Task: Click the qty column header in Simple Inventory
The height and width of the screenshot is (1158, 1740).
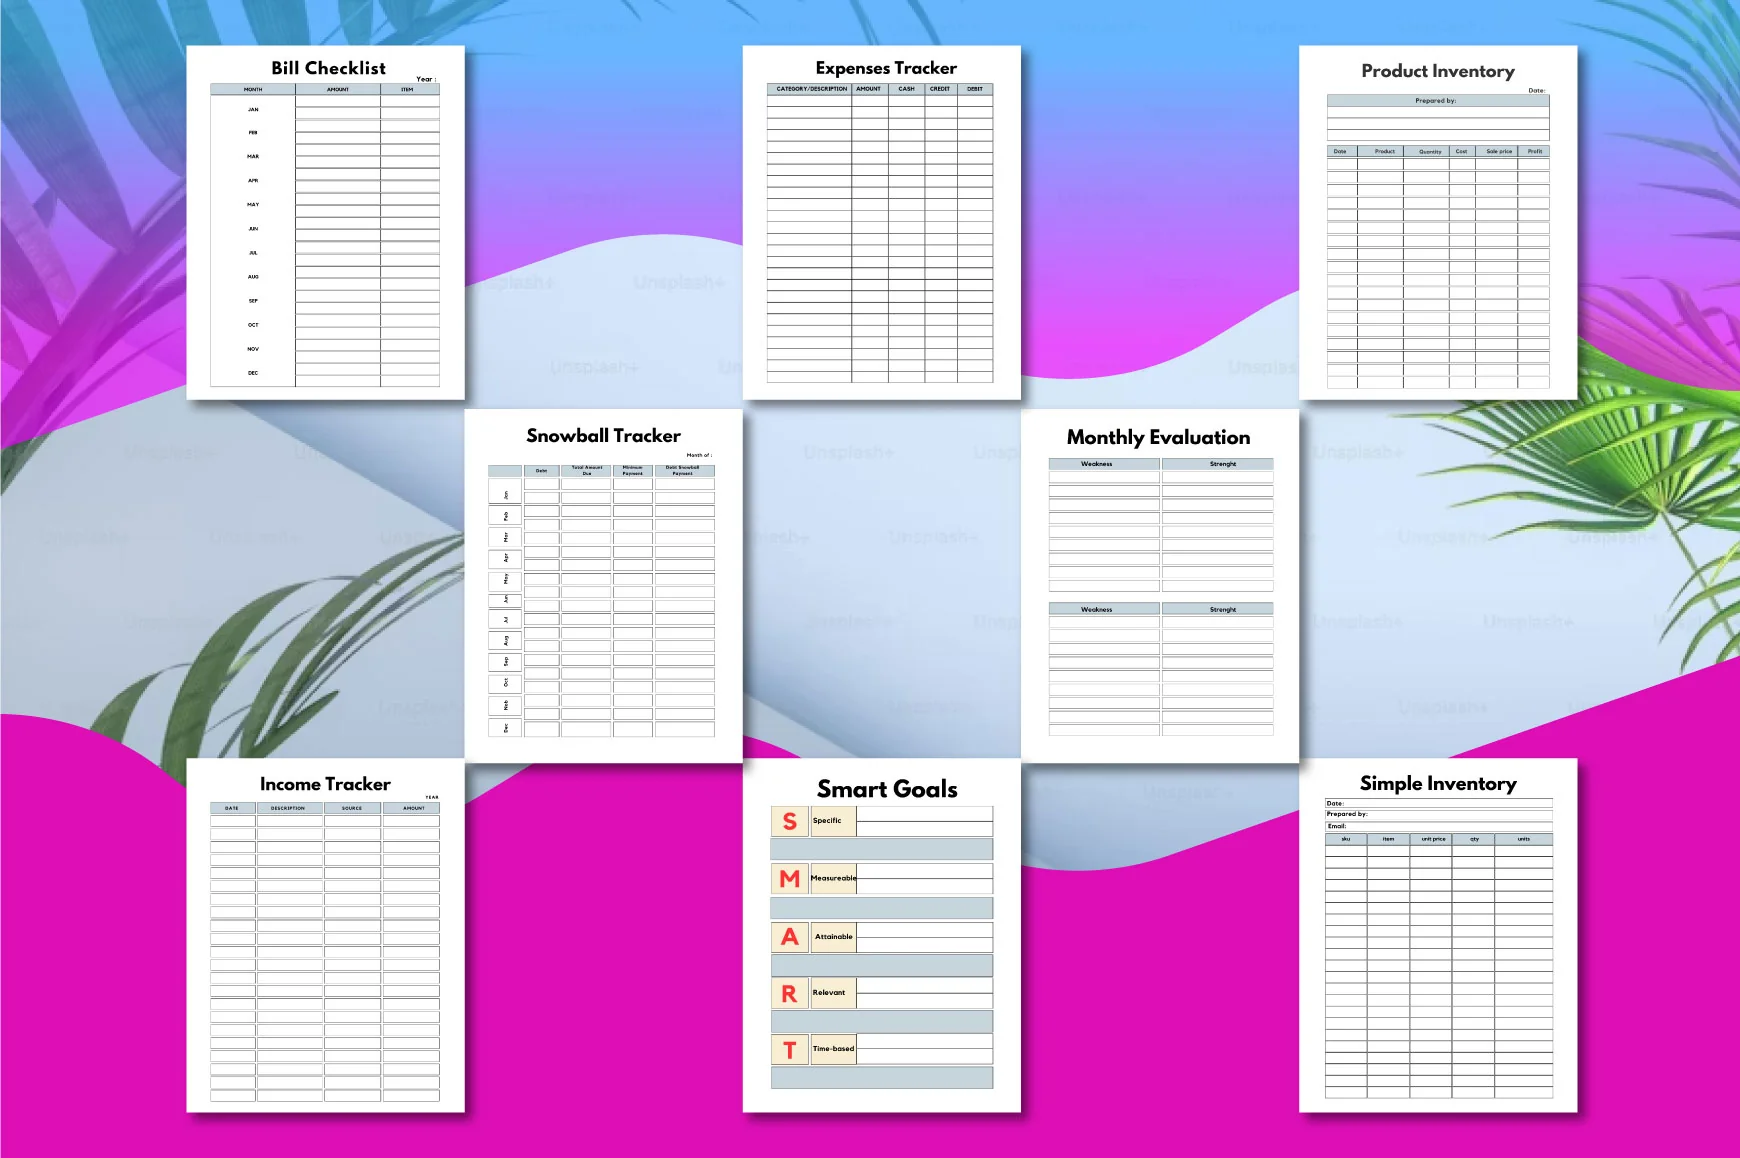Action: (x=1474, y=839)
